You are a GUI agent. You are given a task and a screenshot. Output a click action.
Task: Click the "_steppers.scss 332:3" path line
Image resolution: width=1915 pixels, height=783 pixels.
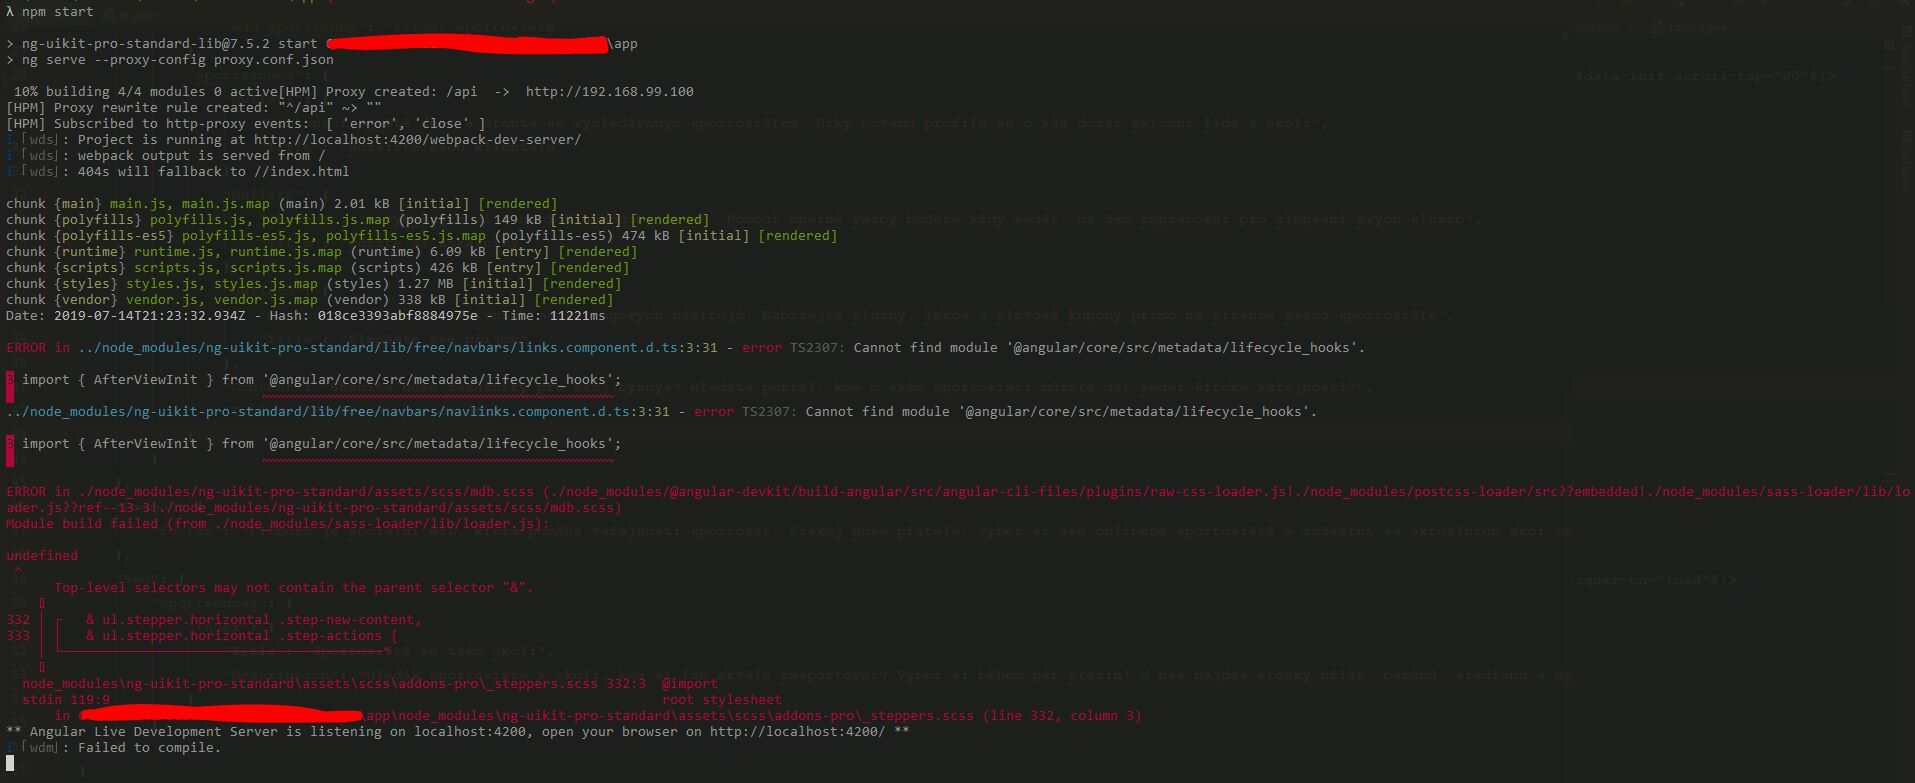point(333,684)
